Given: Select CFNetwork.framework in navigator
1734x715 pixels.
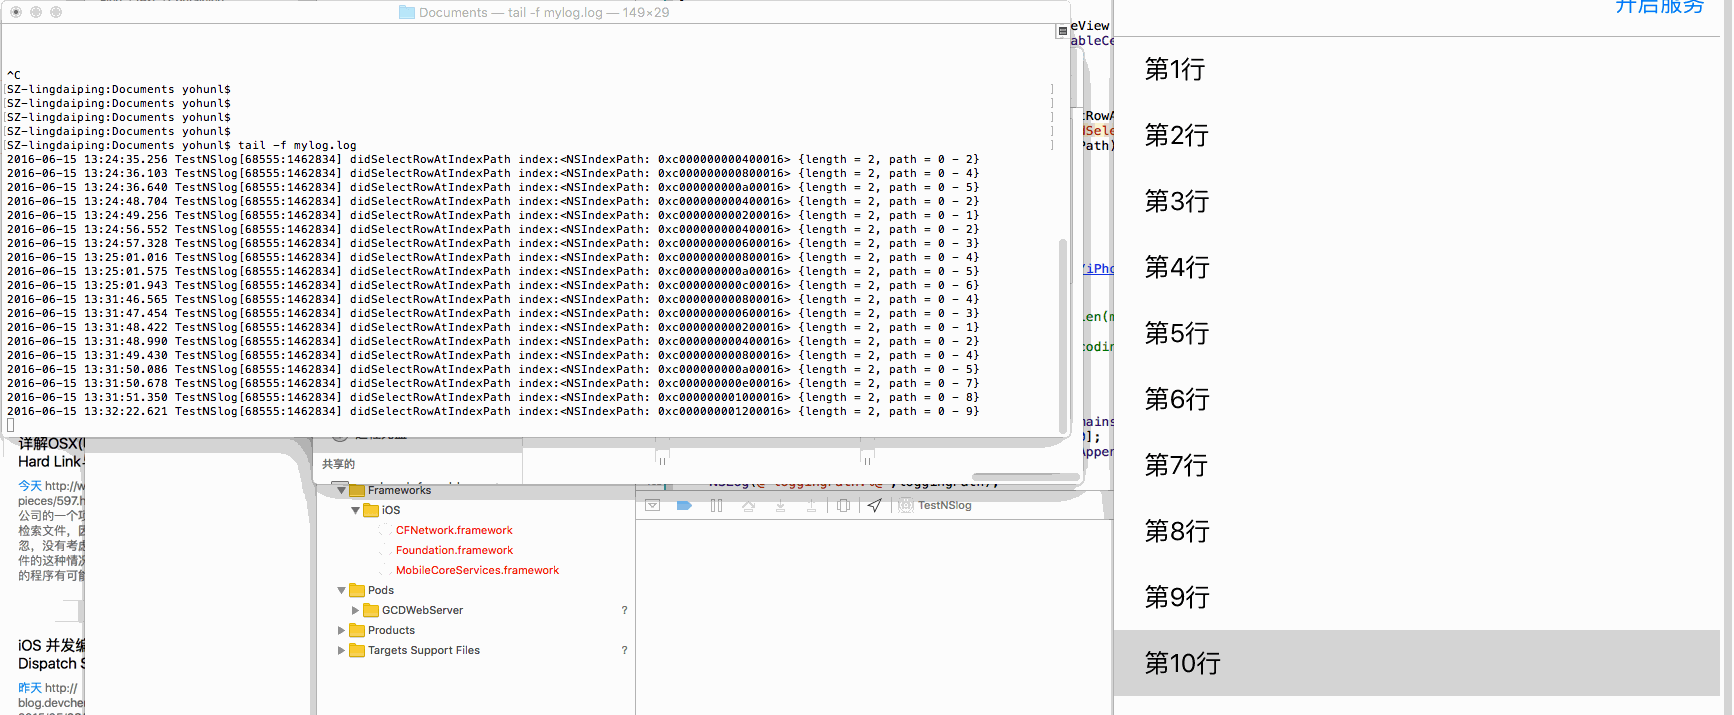Looking at the screenshot, I should coord(454,530).
